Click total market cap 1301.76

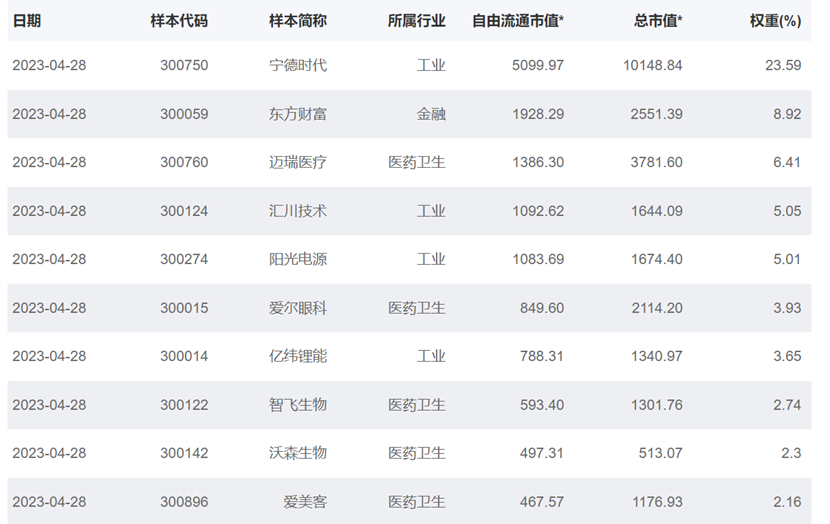(656, 405)
